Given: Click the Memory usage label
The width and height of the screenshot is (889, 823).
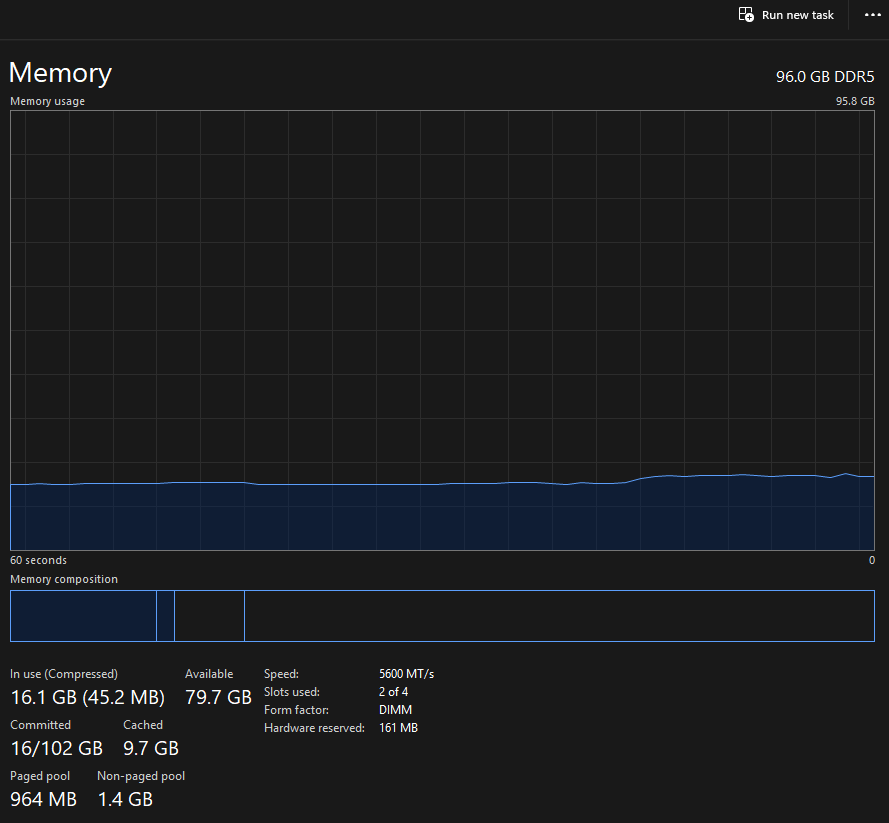Looking at the screenshot, I should (x=48, y=101).
